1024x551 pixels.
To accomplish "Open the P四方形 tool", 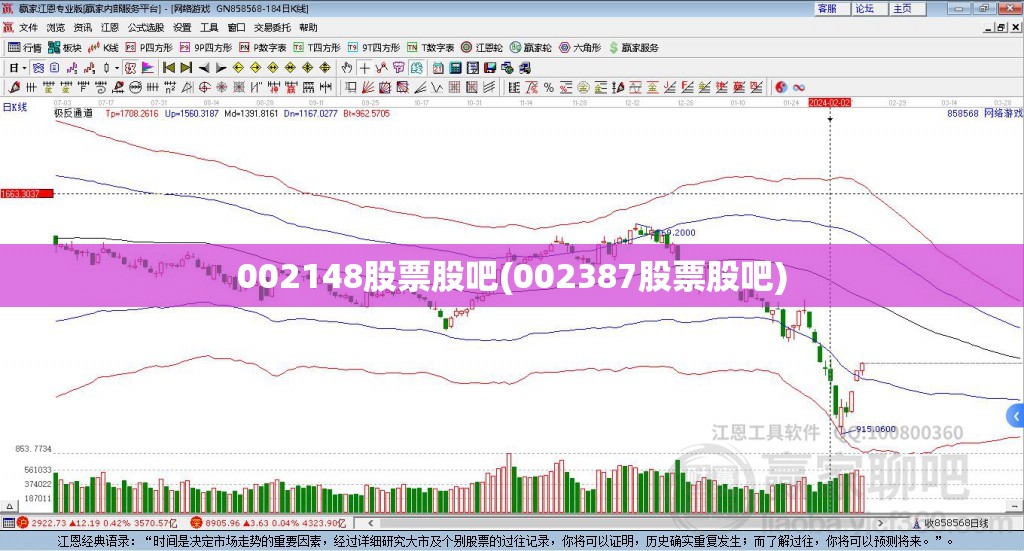I will (149, 48).
